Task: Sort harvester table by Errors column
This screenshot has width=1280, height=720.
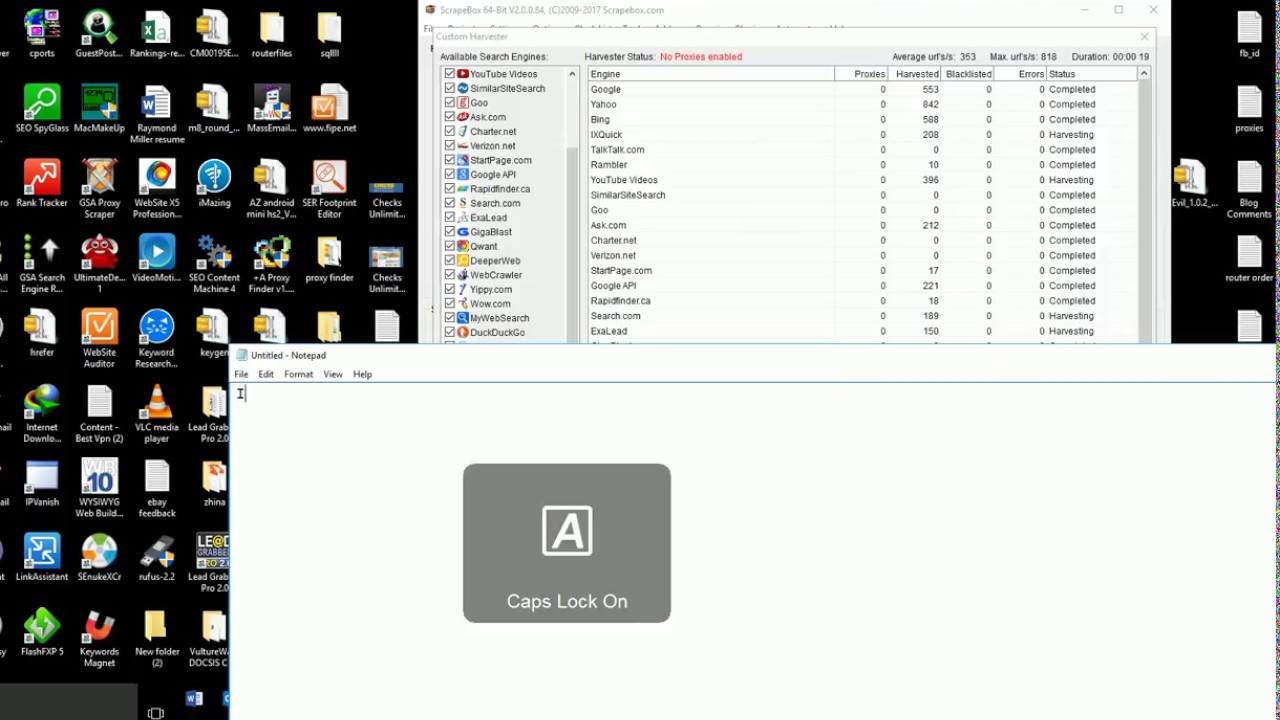Action: click(x=1020, y=74)
